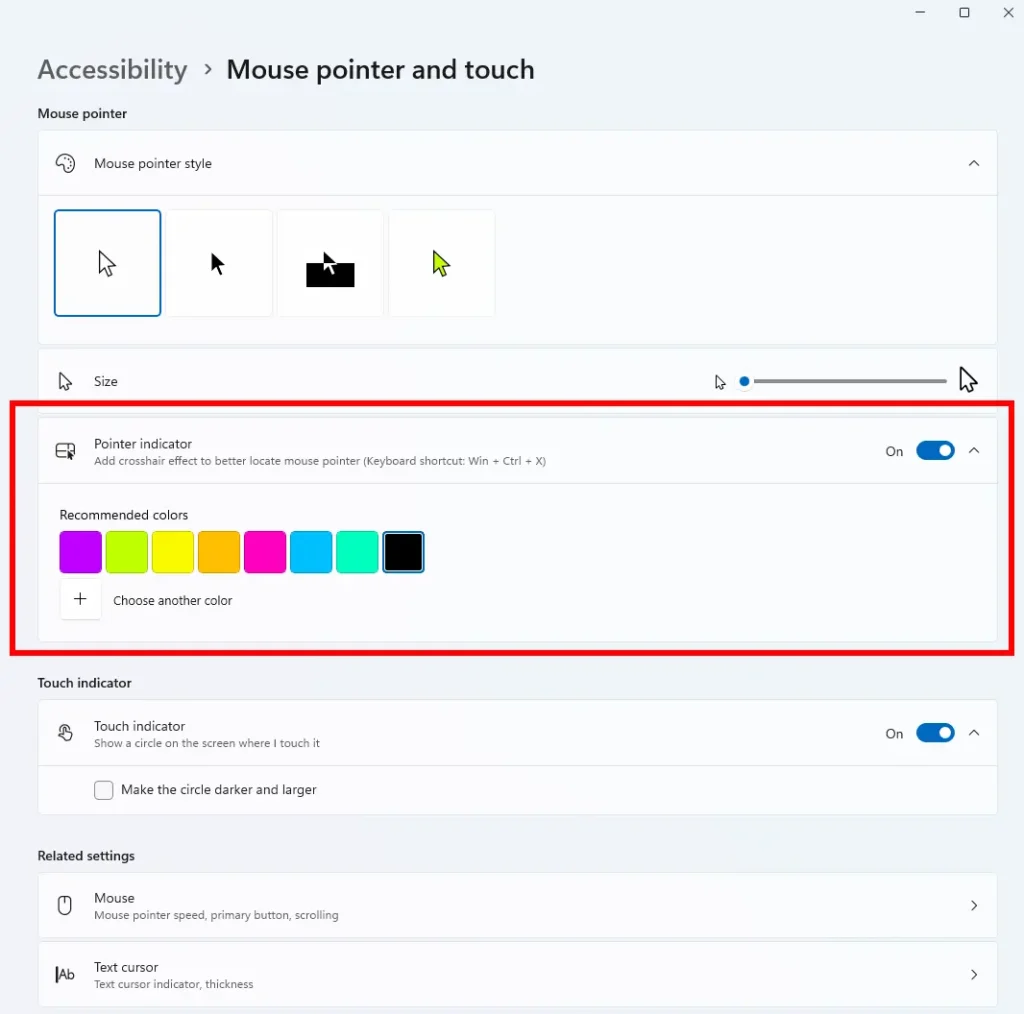The width and height of the screenshot is (1024, 1014).
Task: Open Text cursor settings
Action: click(517, 974)
